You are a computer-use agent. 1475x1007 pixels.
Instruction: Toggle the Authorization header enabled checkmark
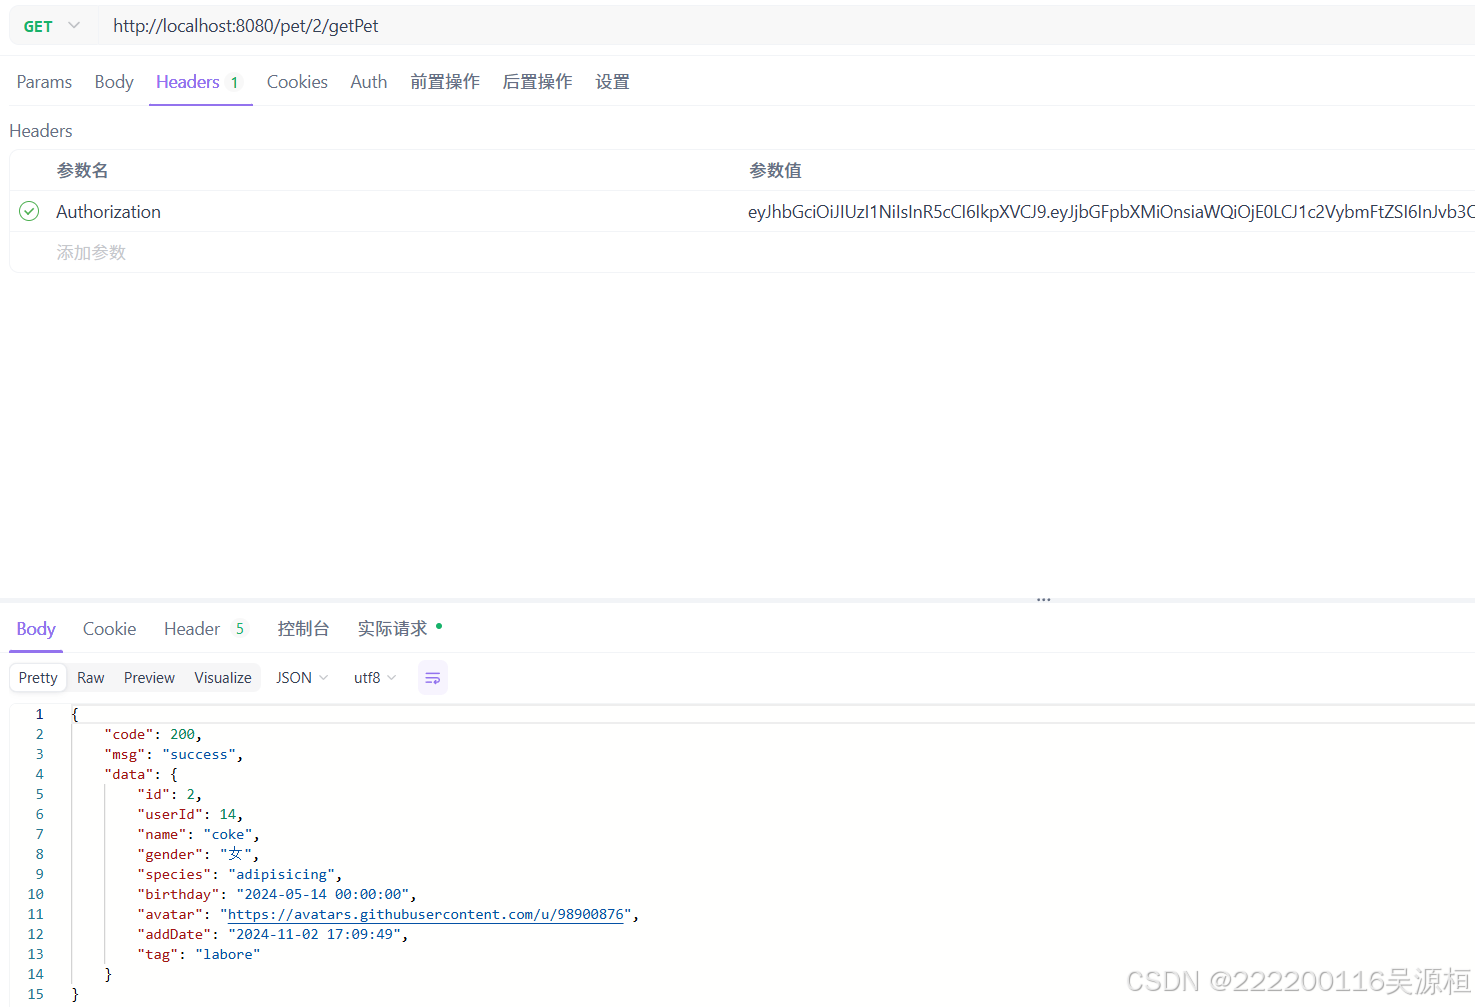(x=29, y=211)
